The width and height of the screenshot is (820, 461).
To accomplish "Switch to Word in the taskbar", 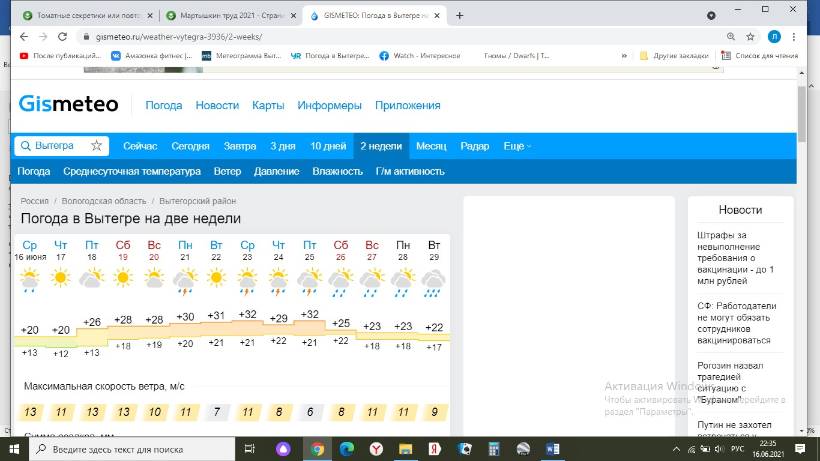I will (552, 449).
